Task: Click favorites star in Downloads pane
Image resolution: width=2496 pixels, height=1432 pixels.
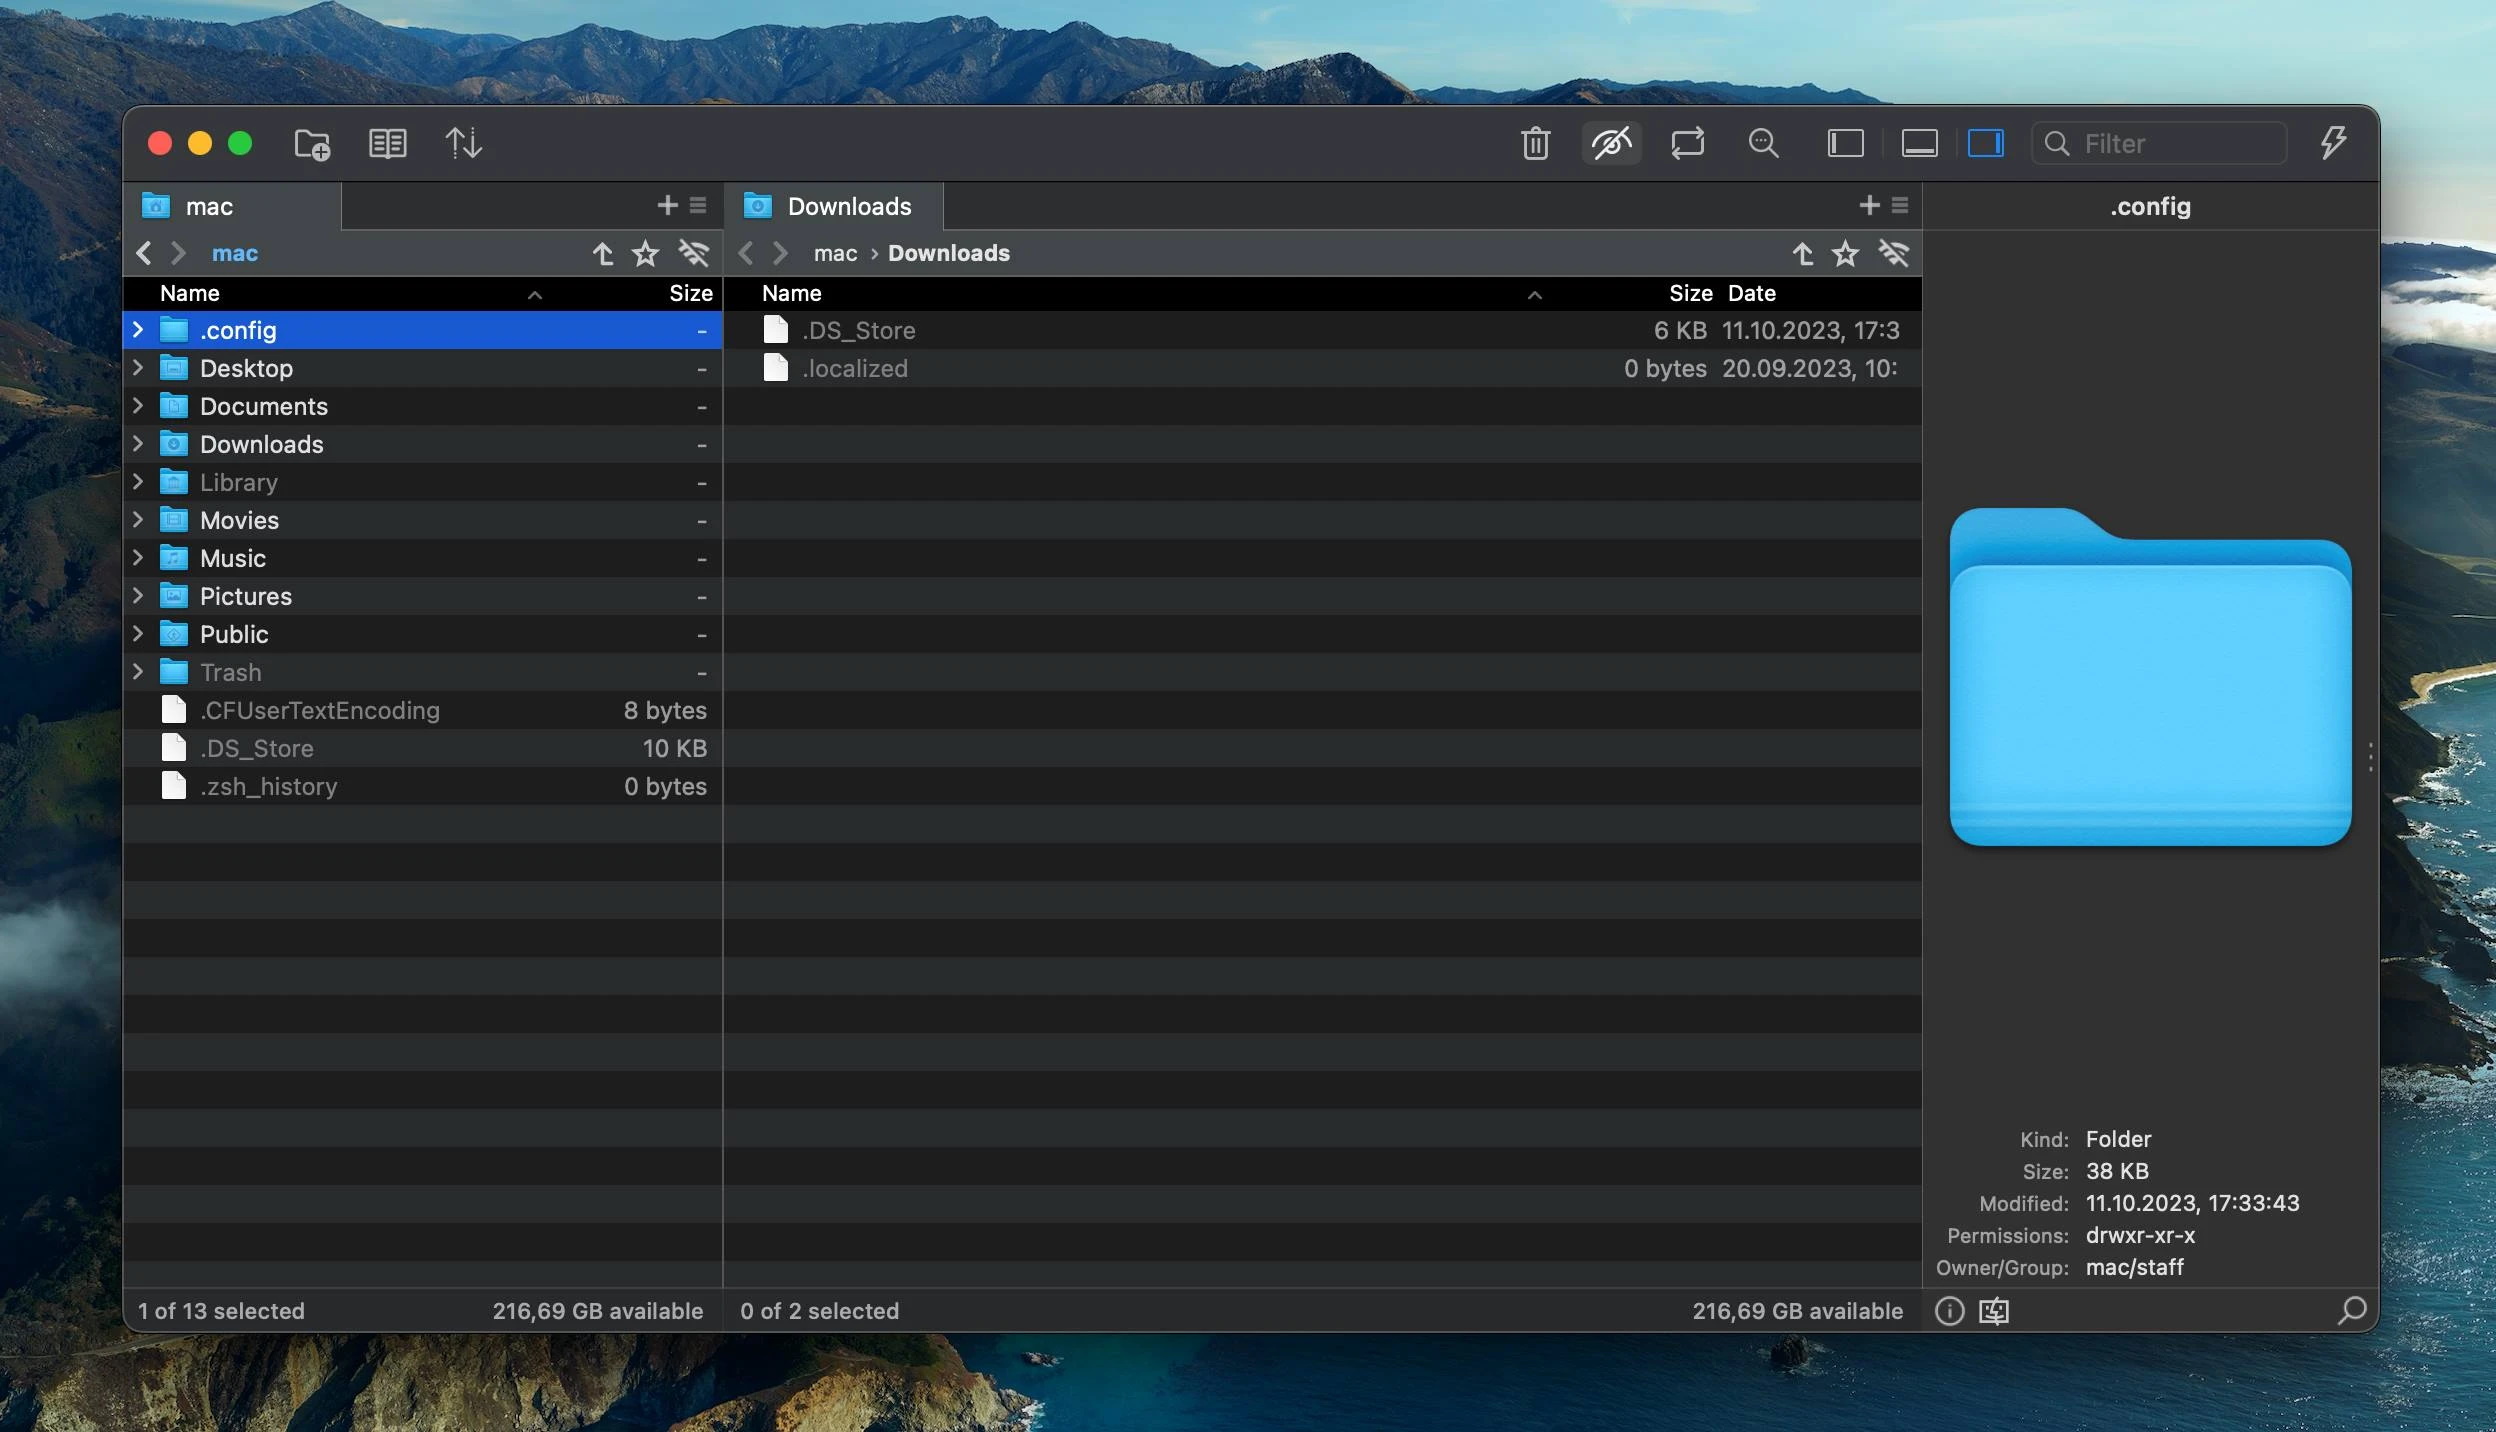Action: click(1845, 253)
